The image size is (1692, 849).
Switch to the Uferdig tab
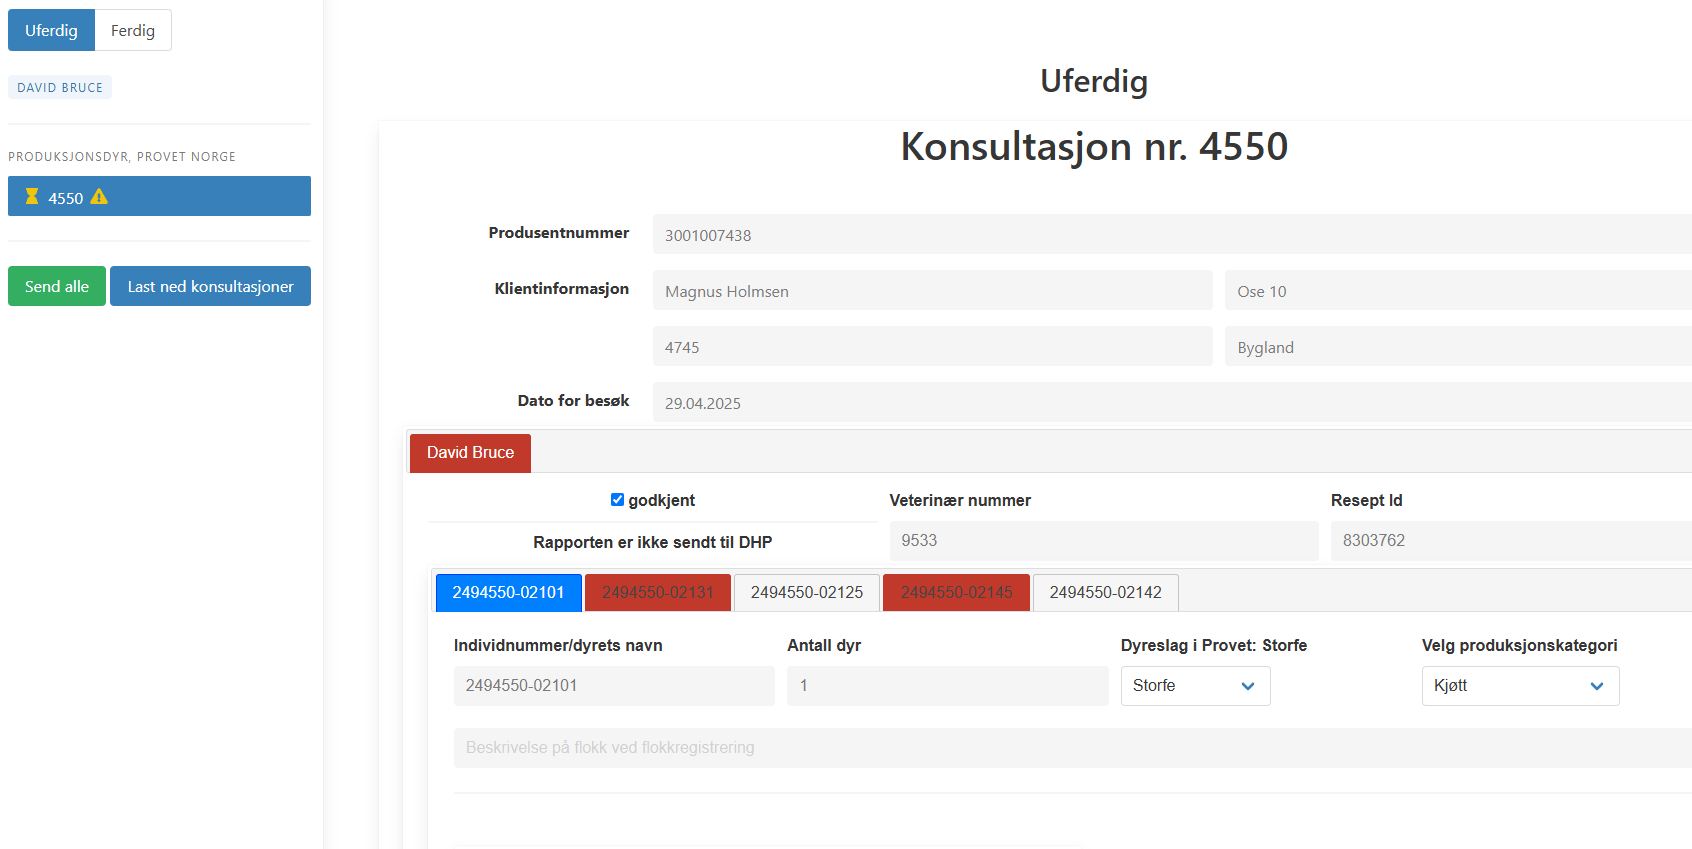click(x=51, y=30)
